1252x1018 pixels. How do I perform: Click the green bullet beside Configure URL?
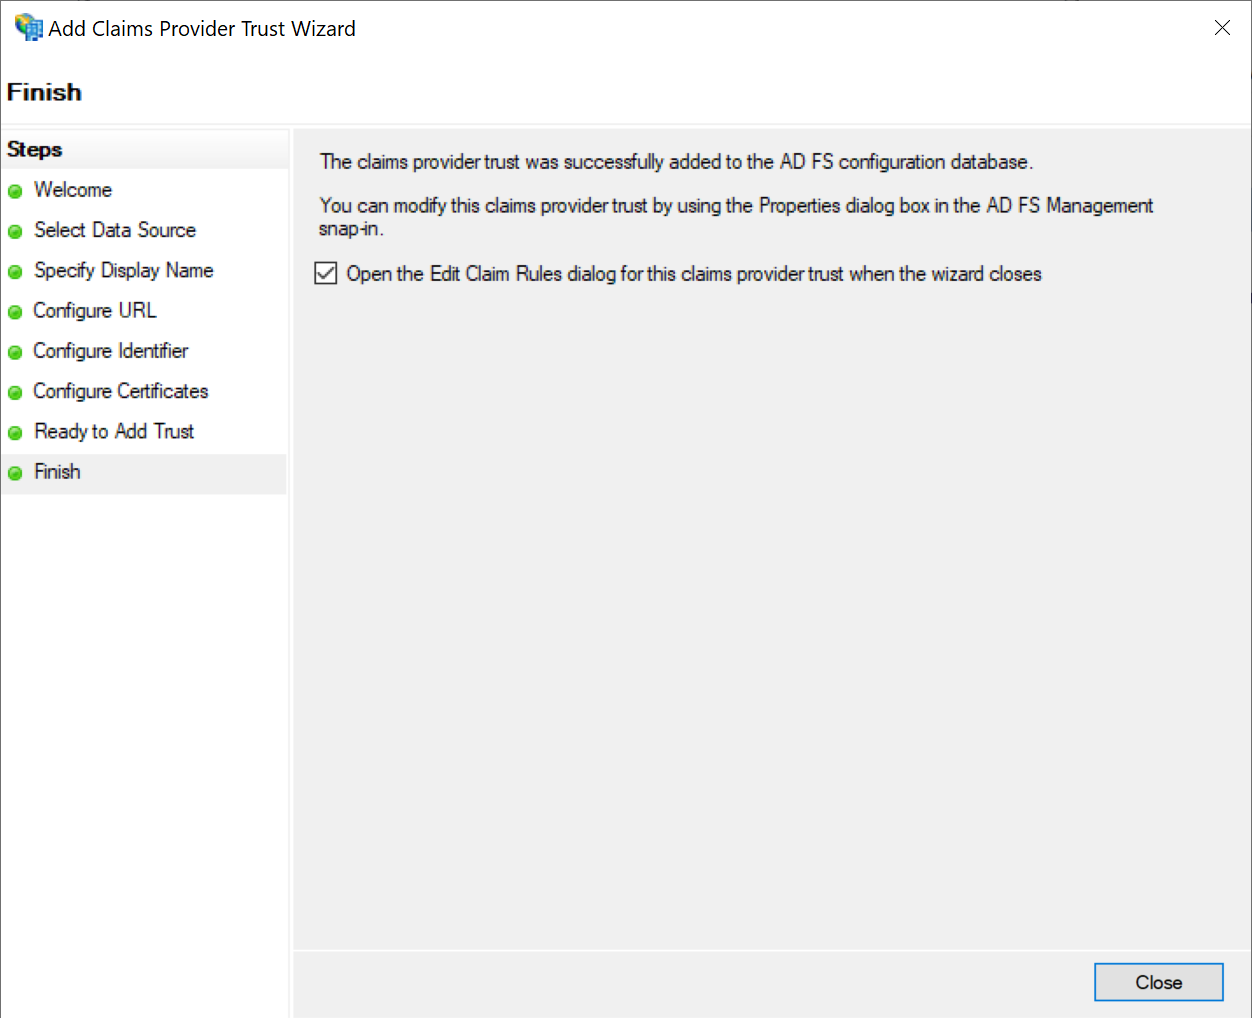(x=15, y=312)
